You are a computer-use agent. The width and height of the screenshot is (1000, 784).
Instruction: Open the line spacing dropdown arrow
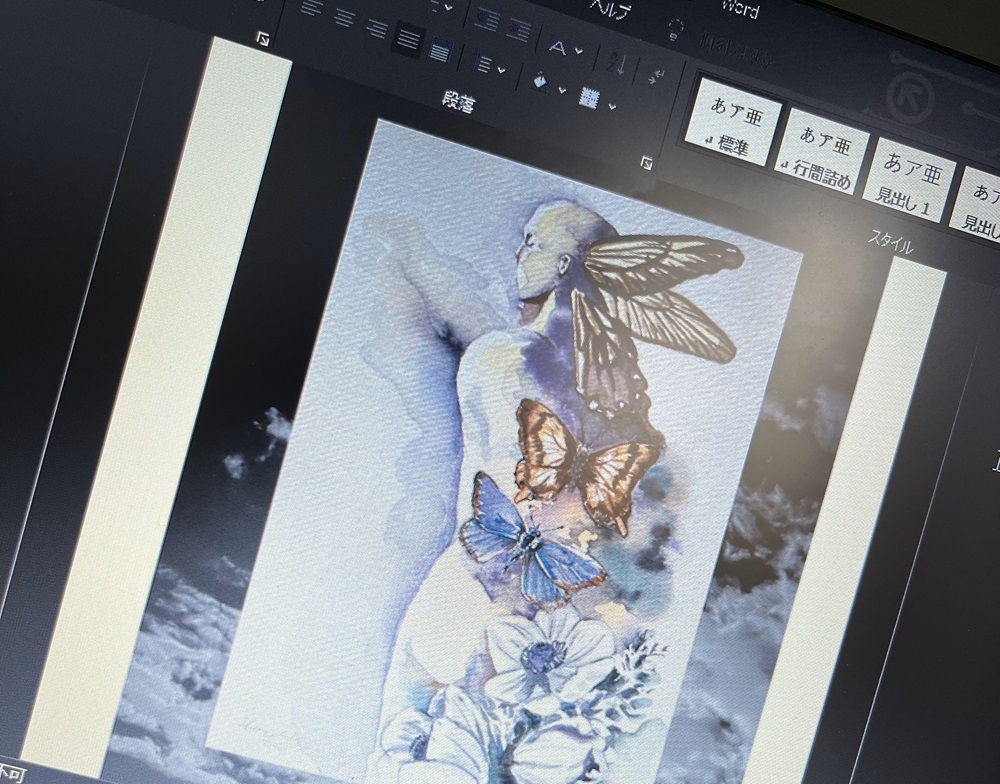point(501,69)
